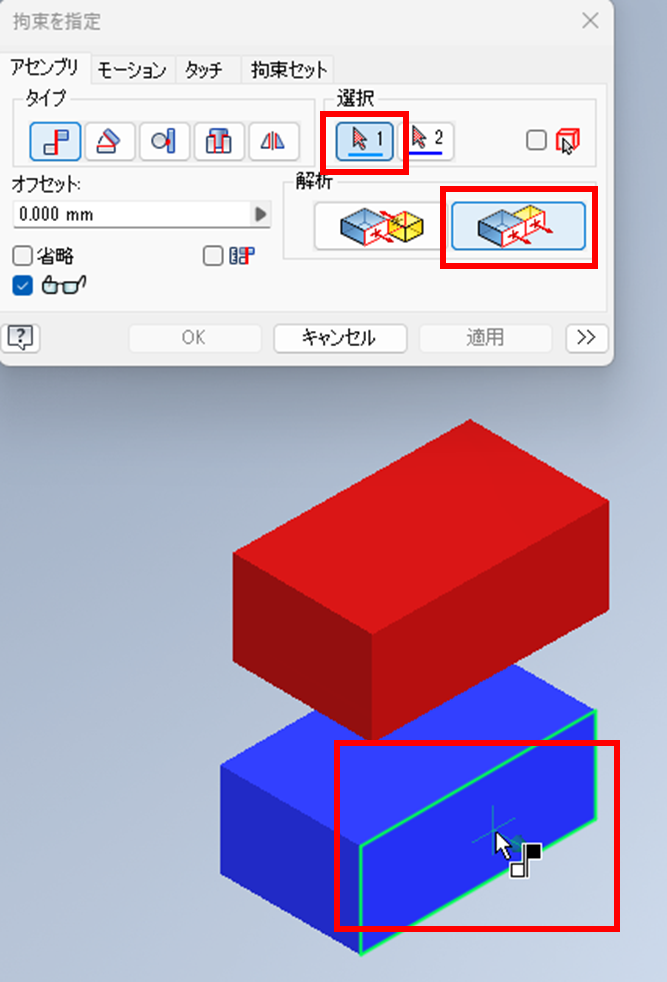Enable the pick part first checkbox
Screen dimensions: 667x982
pyautogui.click(x=536, y=140)
